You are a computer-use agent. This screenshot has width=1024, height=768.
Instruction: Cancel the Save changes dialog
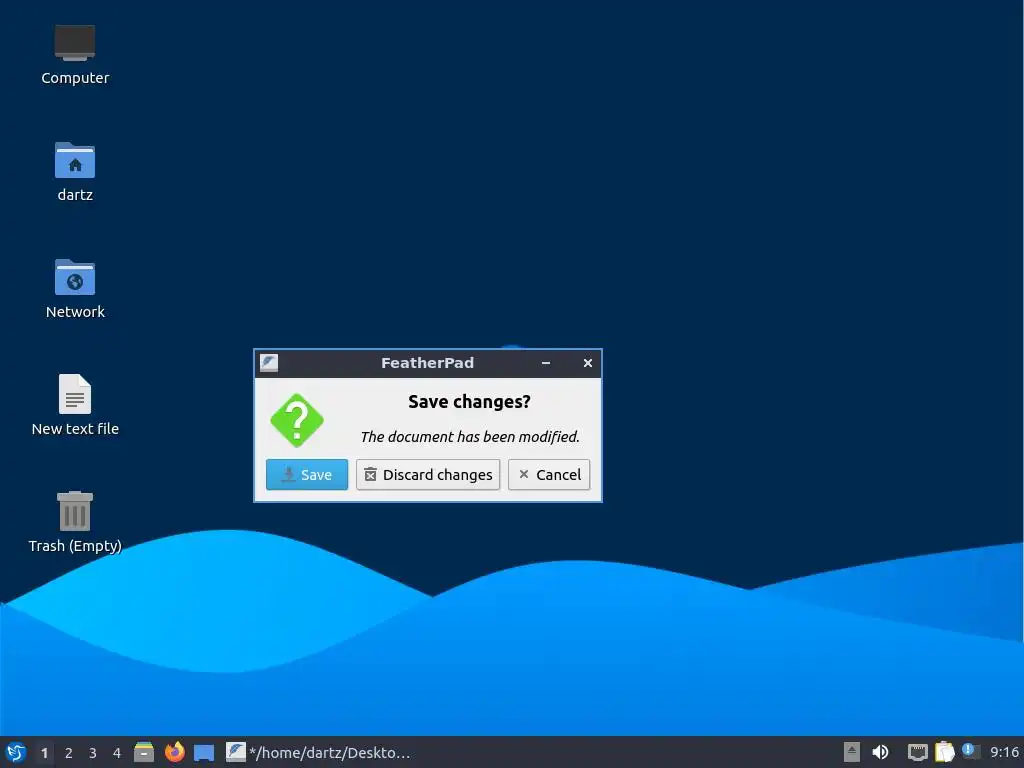549,475
